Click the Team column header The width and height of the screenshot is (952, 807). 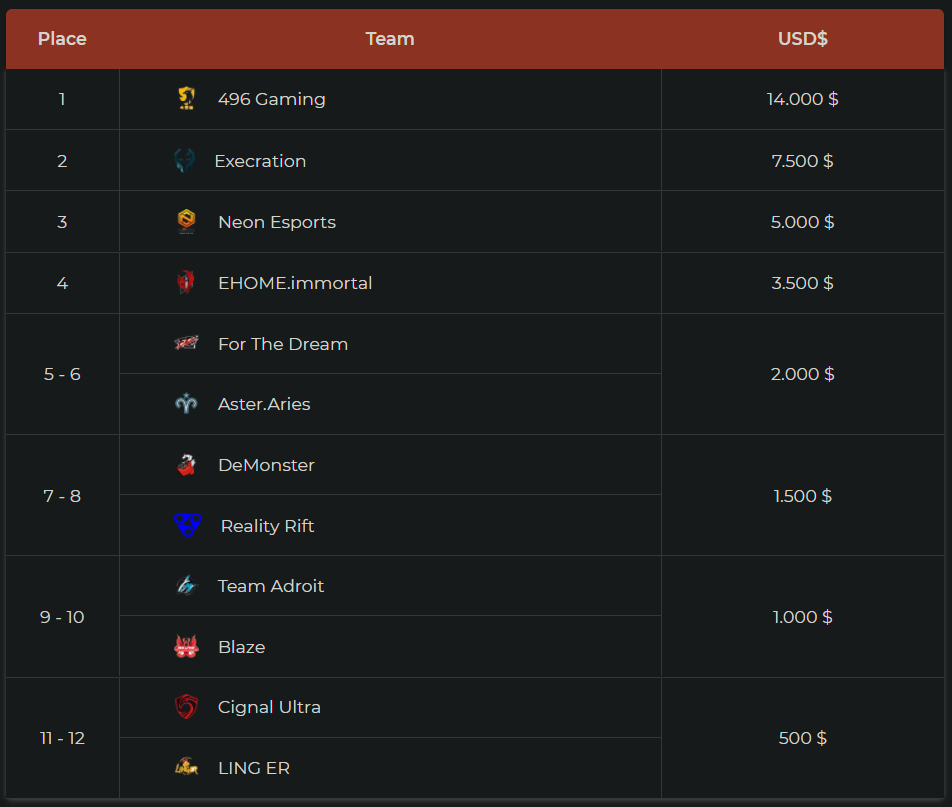[x=390, y=39]
